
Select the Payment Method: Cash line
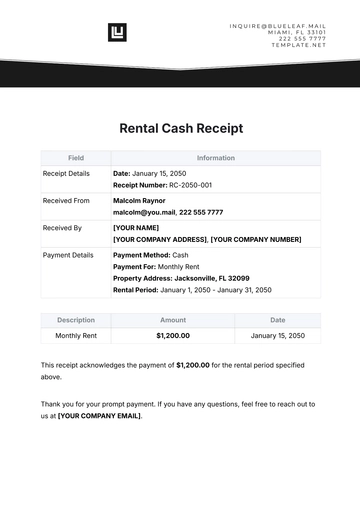151,255
